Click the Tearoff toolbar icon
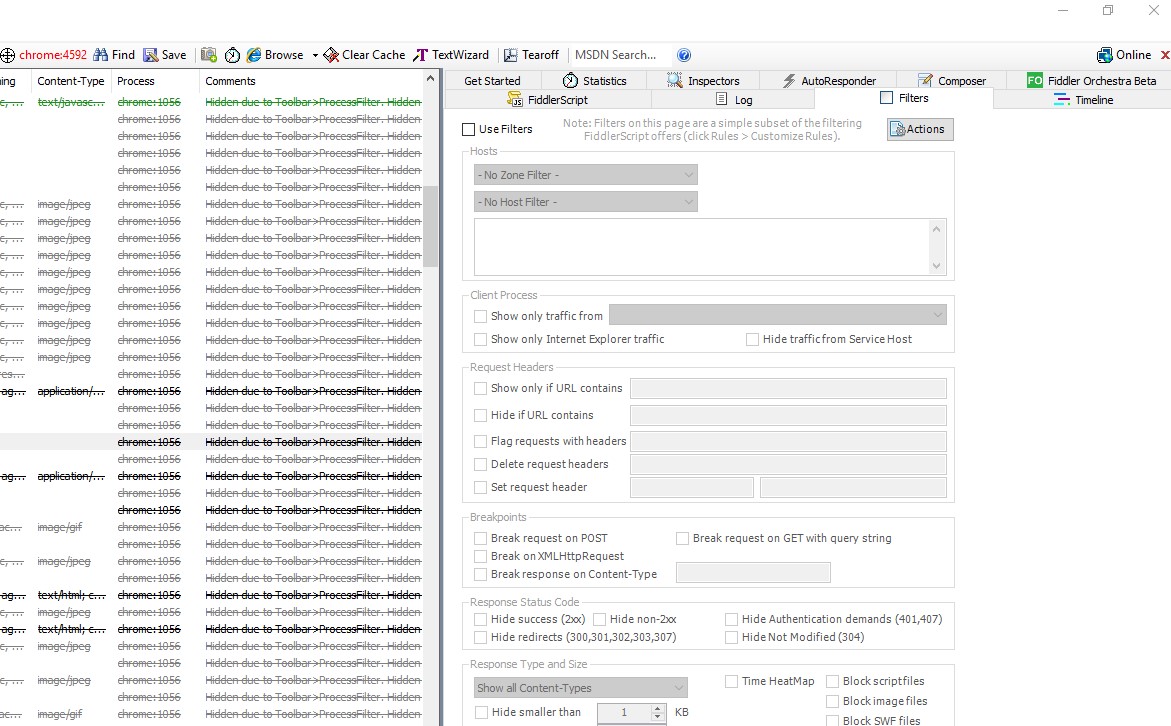 [511, 55]
